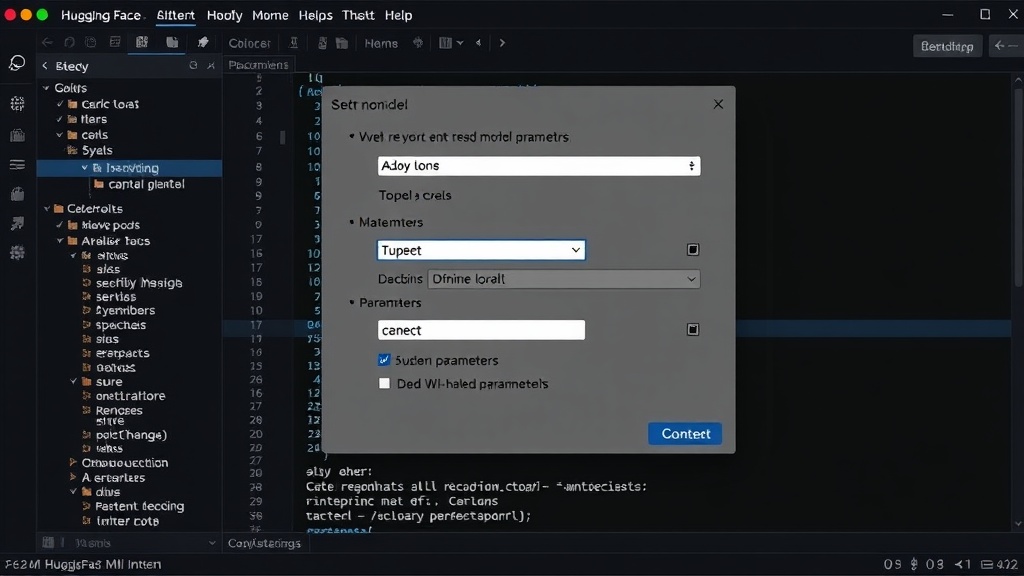1024x576 pixels.
Task: Collapse the Golrs tree node
Action: 46,88
